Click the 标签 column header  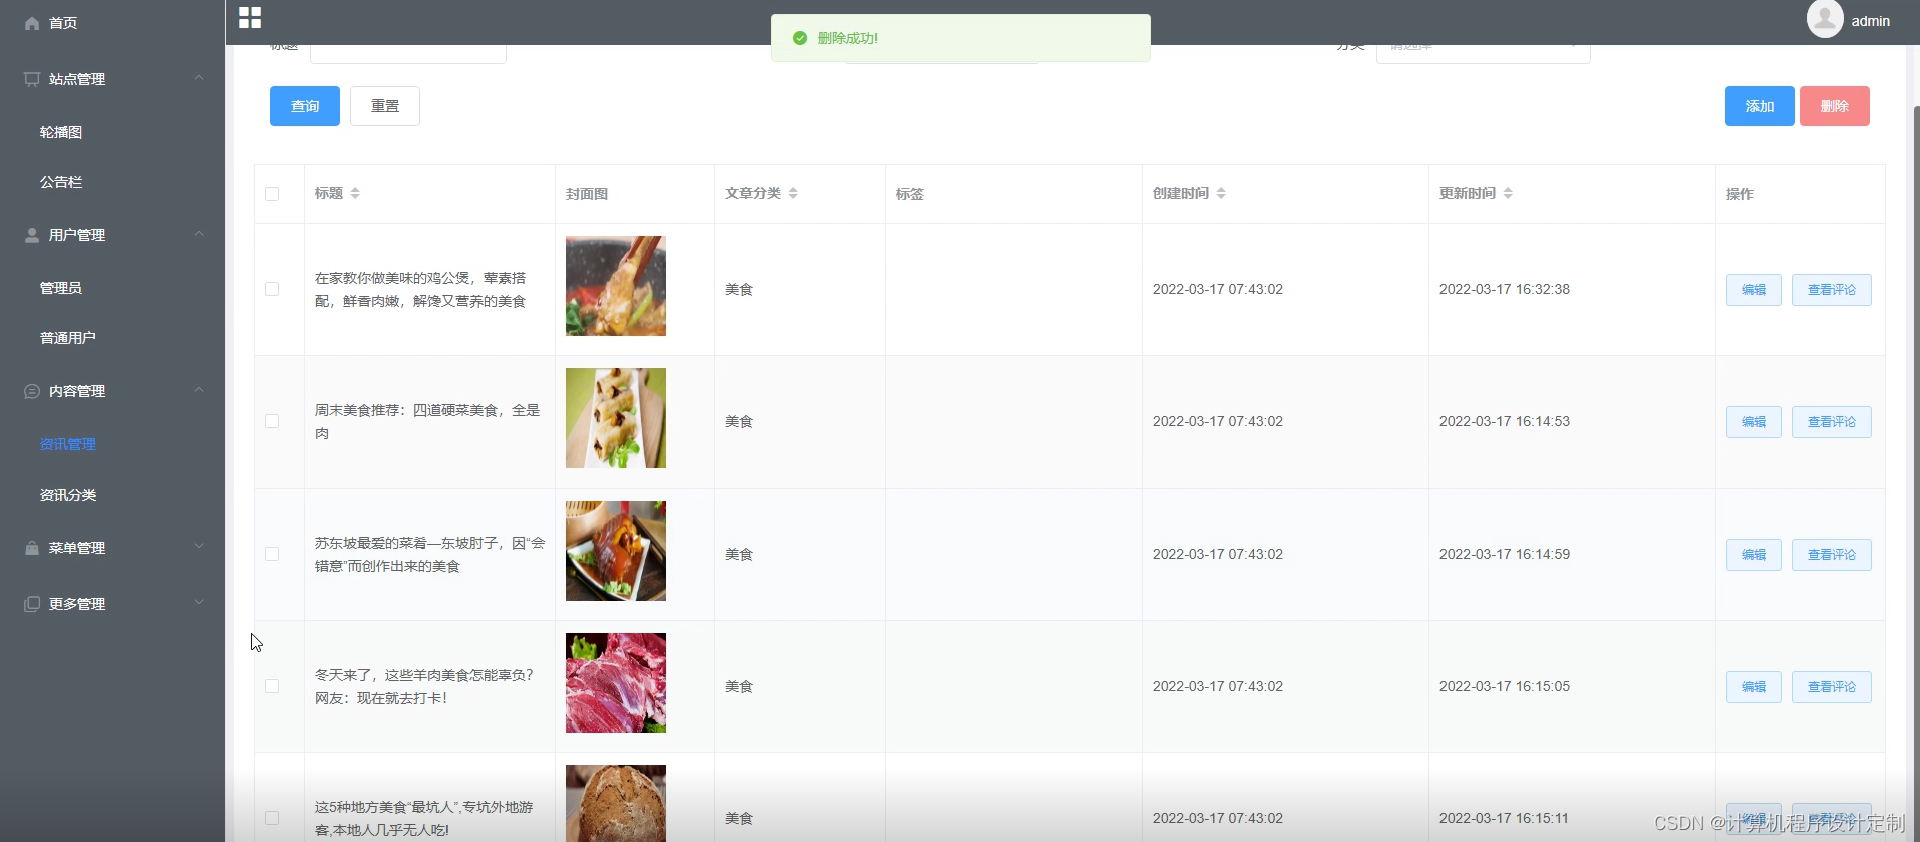(910, 194)
